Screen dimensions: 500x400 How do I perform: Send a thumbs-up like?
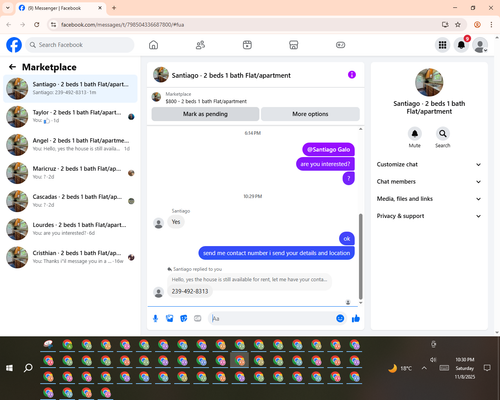click(x=356, y=318)
